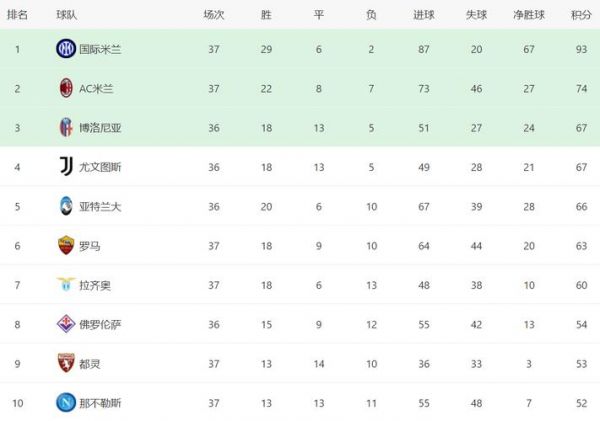Select the 球队 column header
Viewport: 600px width, 421px height.
click(x=67, y=15)
